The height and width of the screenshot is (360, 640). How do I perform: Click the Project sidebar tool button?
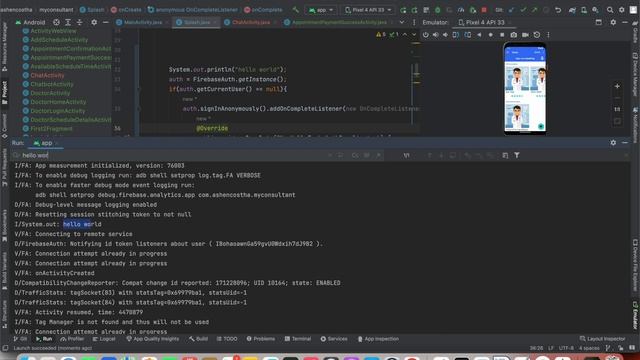point(4,92)
